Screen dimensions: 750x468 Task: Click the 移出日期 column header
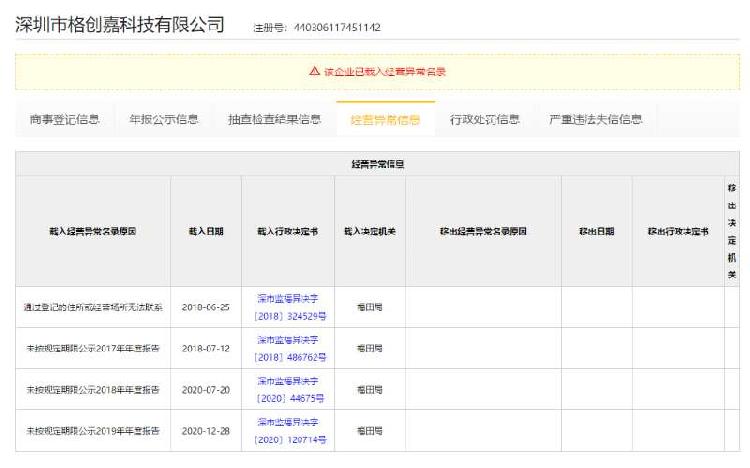(596, 231)
